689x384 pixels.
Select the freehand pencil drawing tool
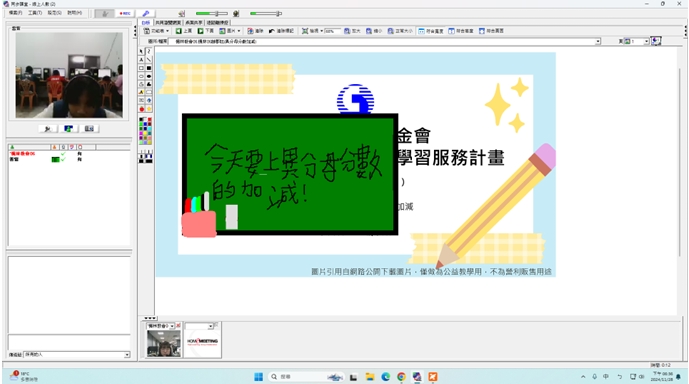coord(149,51)
